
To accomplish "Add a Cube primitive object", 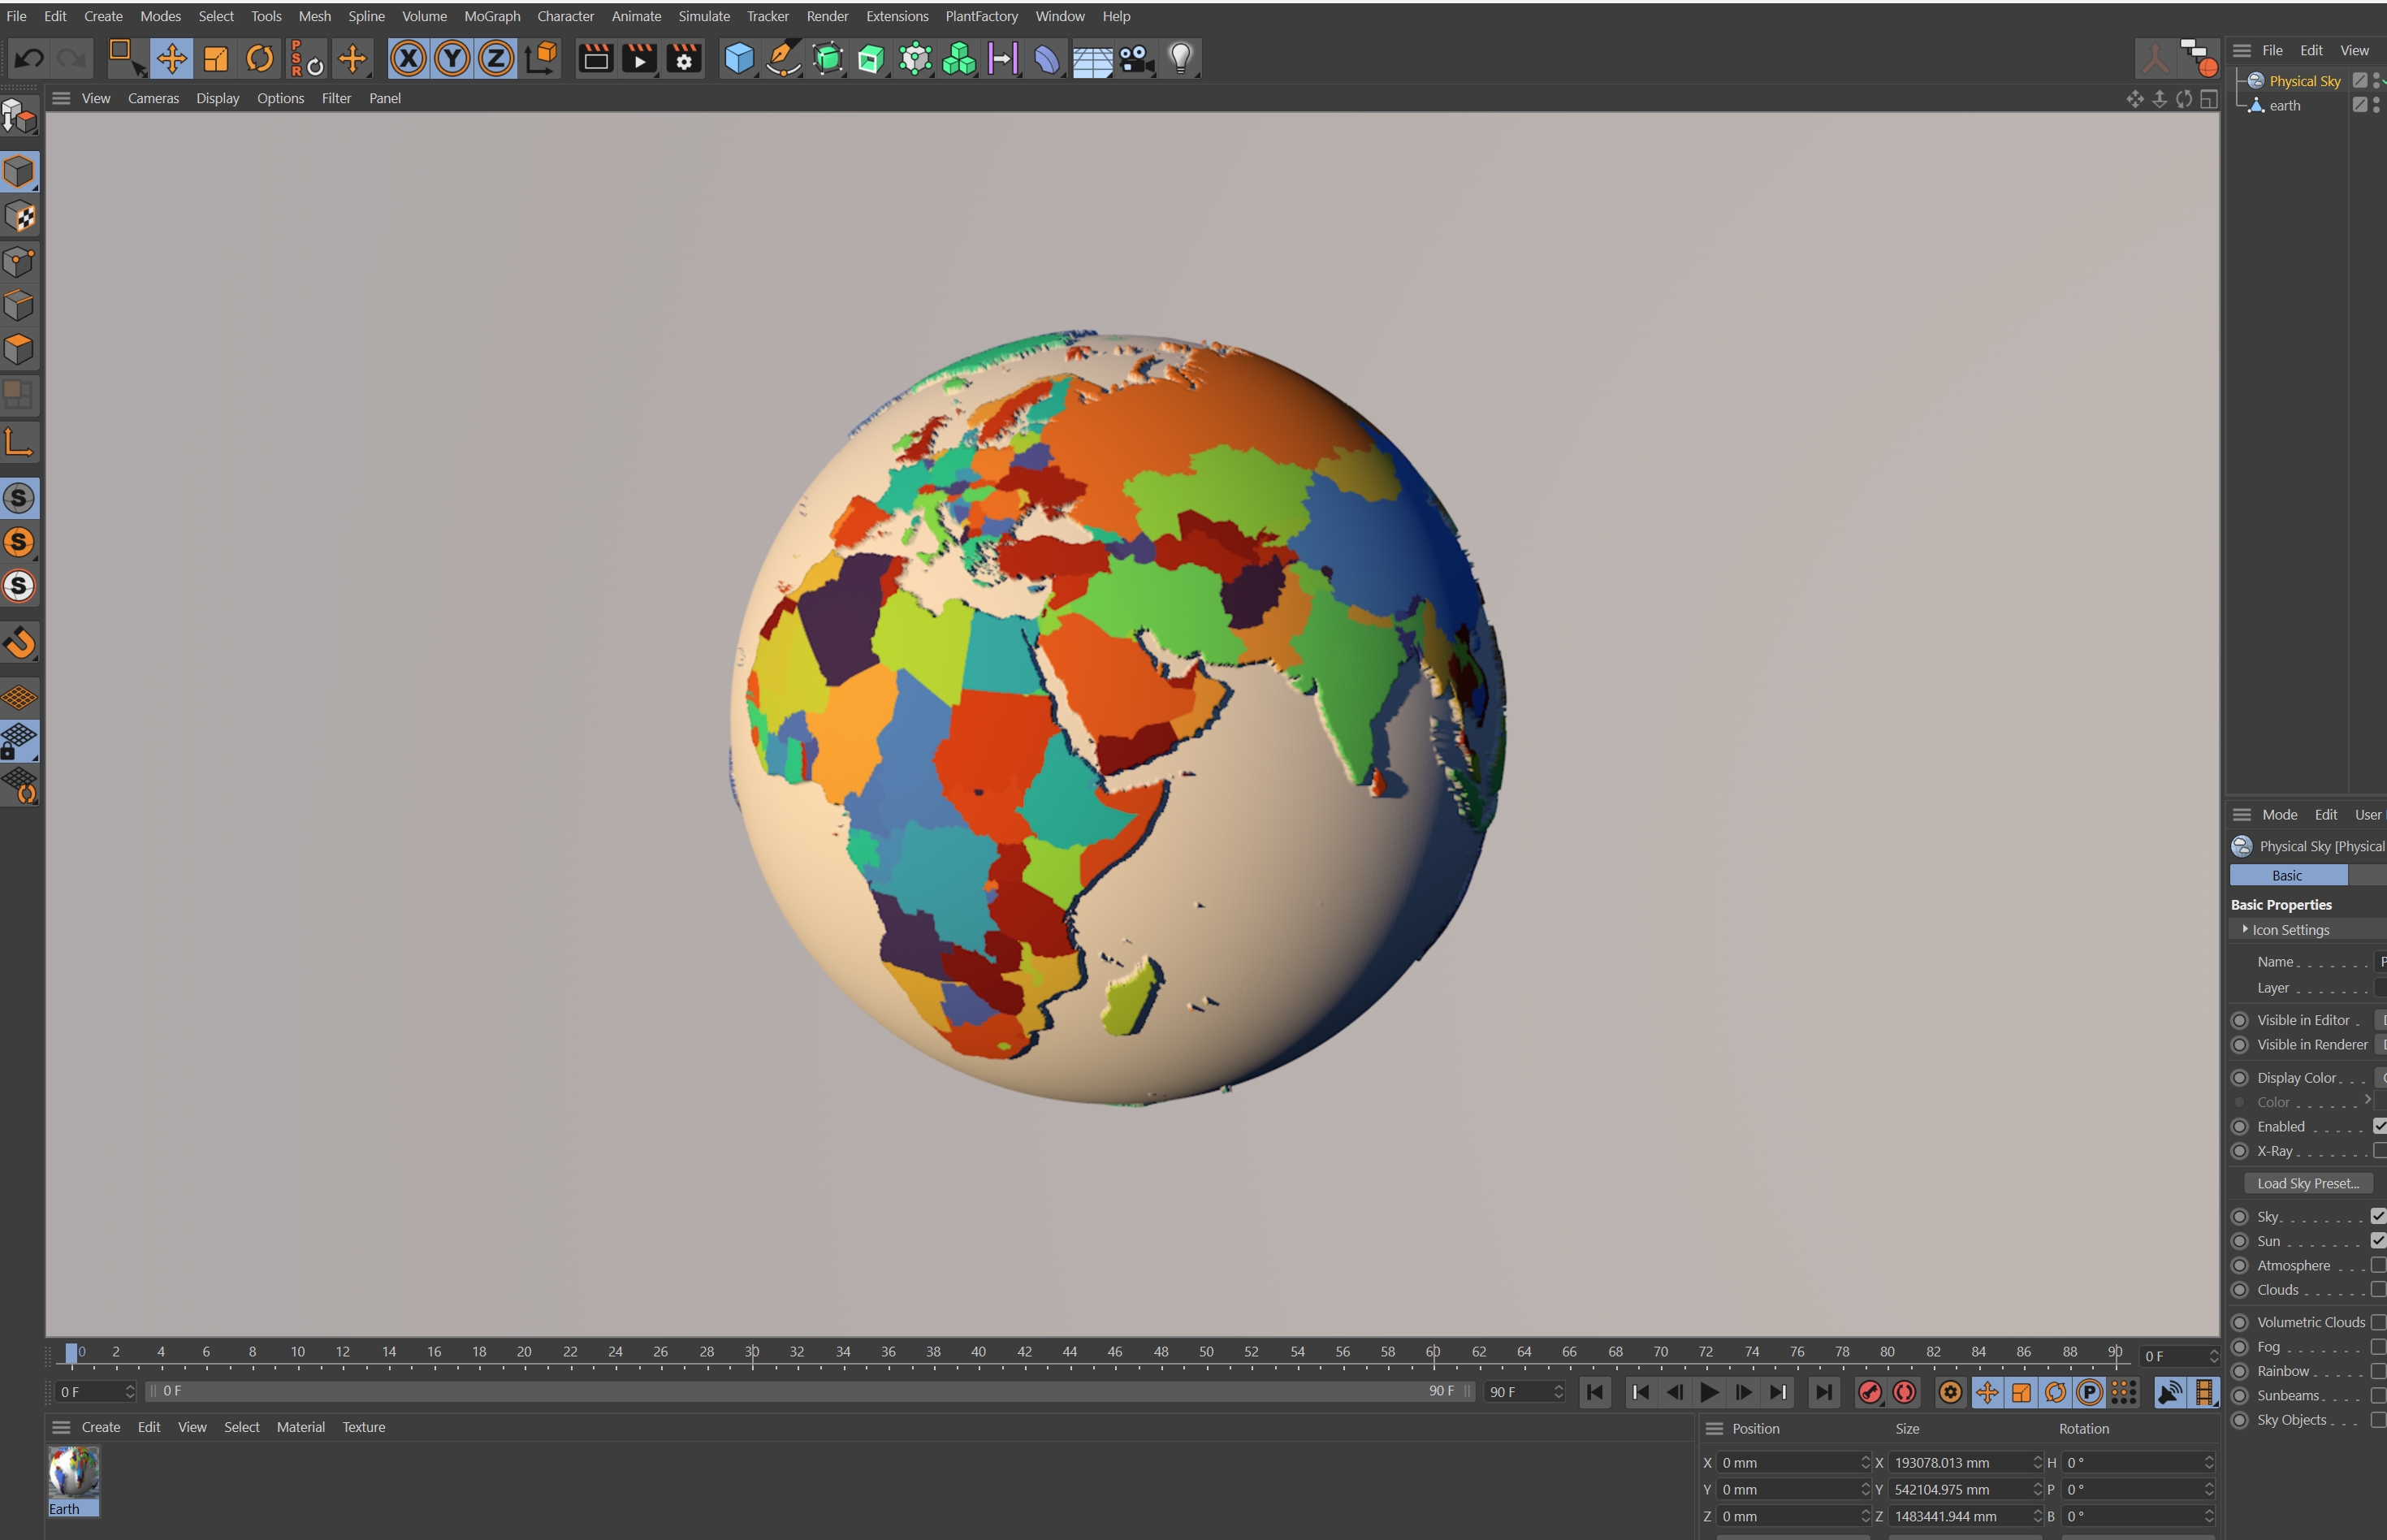I will pos(739,59).
